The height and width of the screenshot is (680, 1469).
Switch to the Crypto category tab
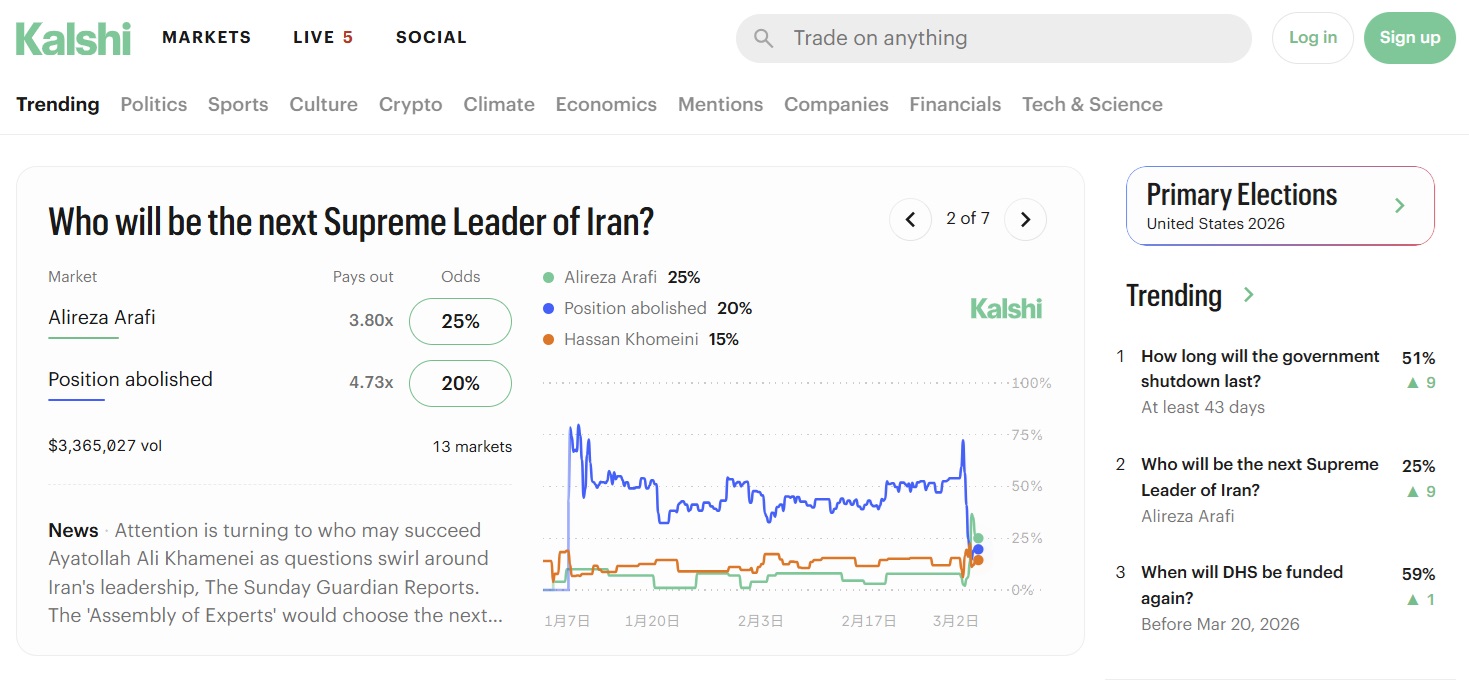(x=410, y=104)
